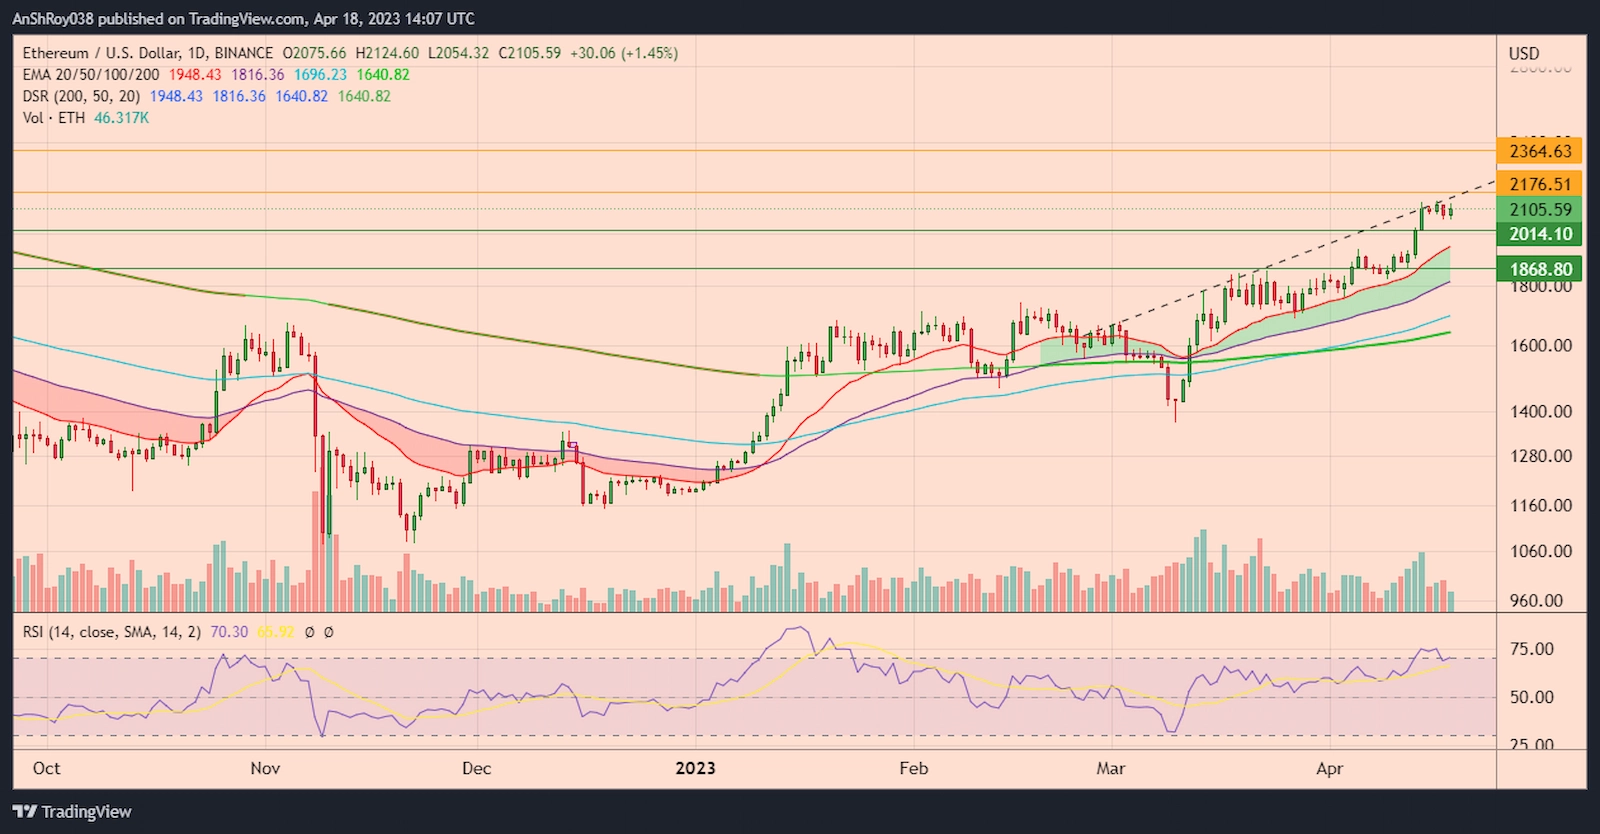This screenshot has height=834, width=1600.
Task: Open the EMA 20/50/100/200 indicator legend
Action: (91, 75)
